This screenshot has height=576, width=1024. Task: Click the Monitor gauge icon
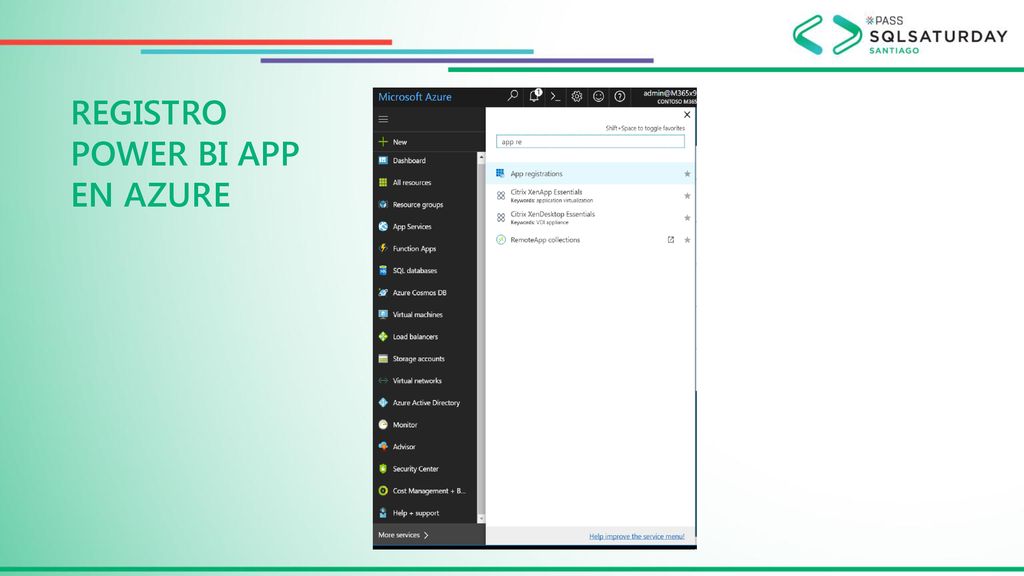(x=383, y=424)
